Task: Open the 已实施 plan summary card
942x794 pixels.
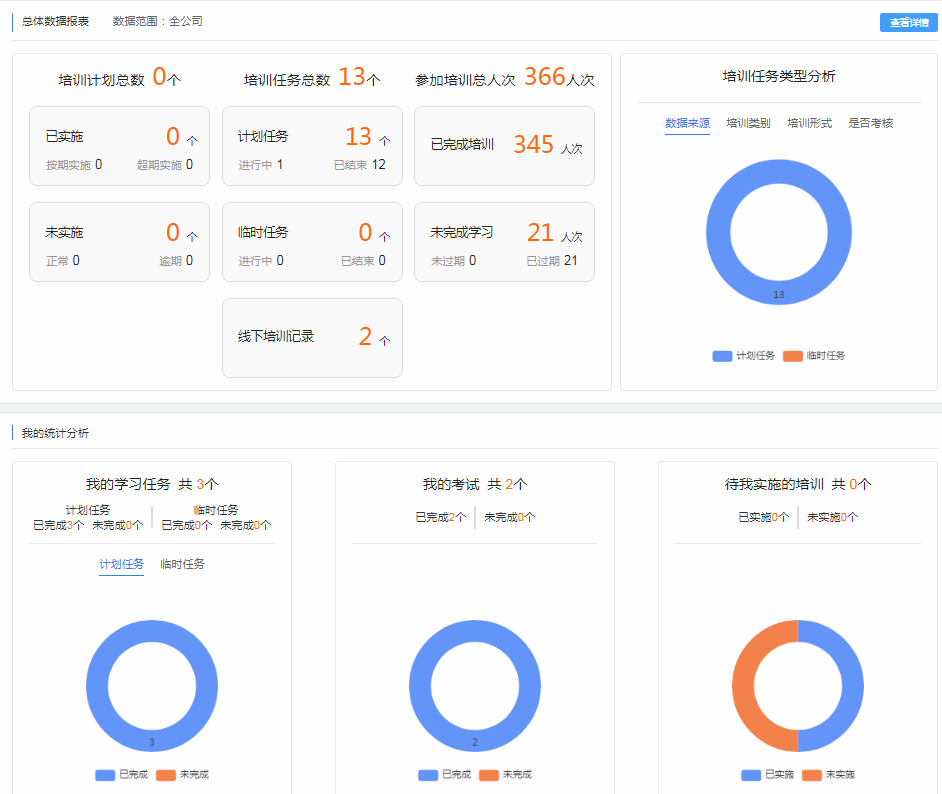Action: 119,146
